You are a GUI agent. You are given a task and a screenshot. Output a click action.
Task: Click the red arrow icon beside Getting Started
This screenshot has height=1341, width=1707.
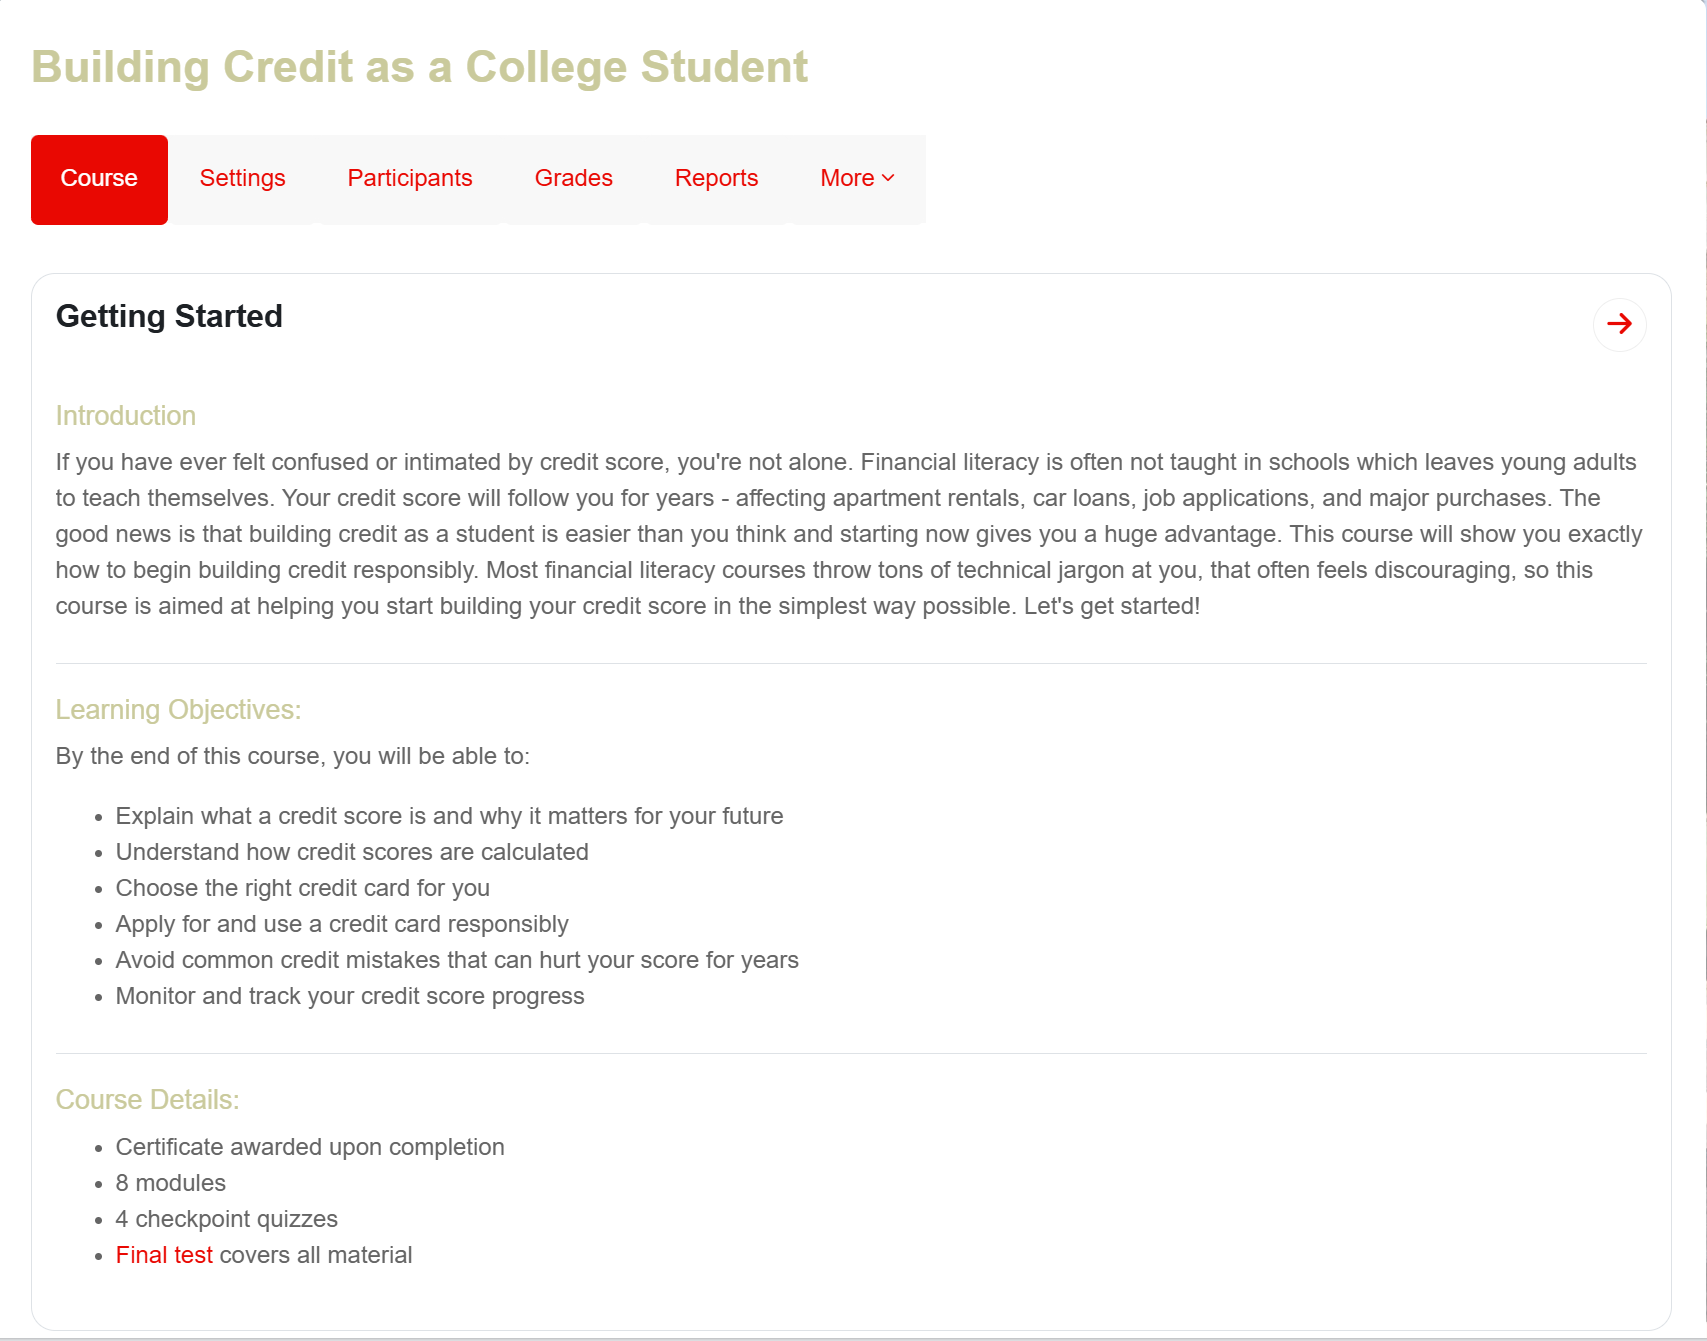click(1619, 324)
